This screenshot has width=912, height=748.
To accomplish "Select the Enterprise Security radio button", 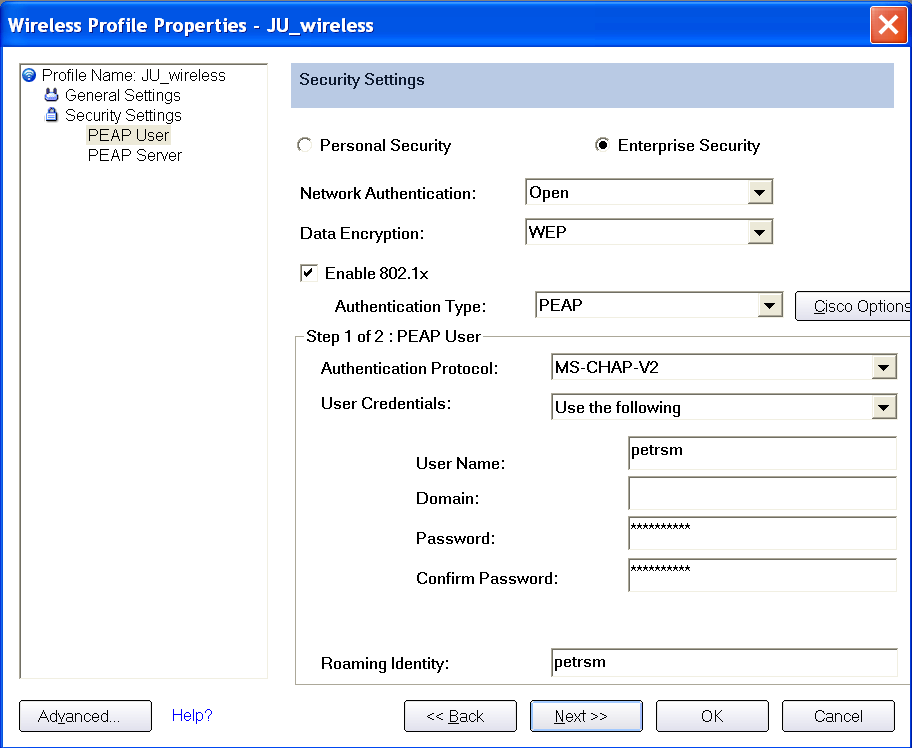I will tap(603, 145).
